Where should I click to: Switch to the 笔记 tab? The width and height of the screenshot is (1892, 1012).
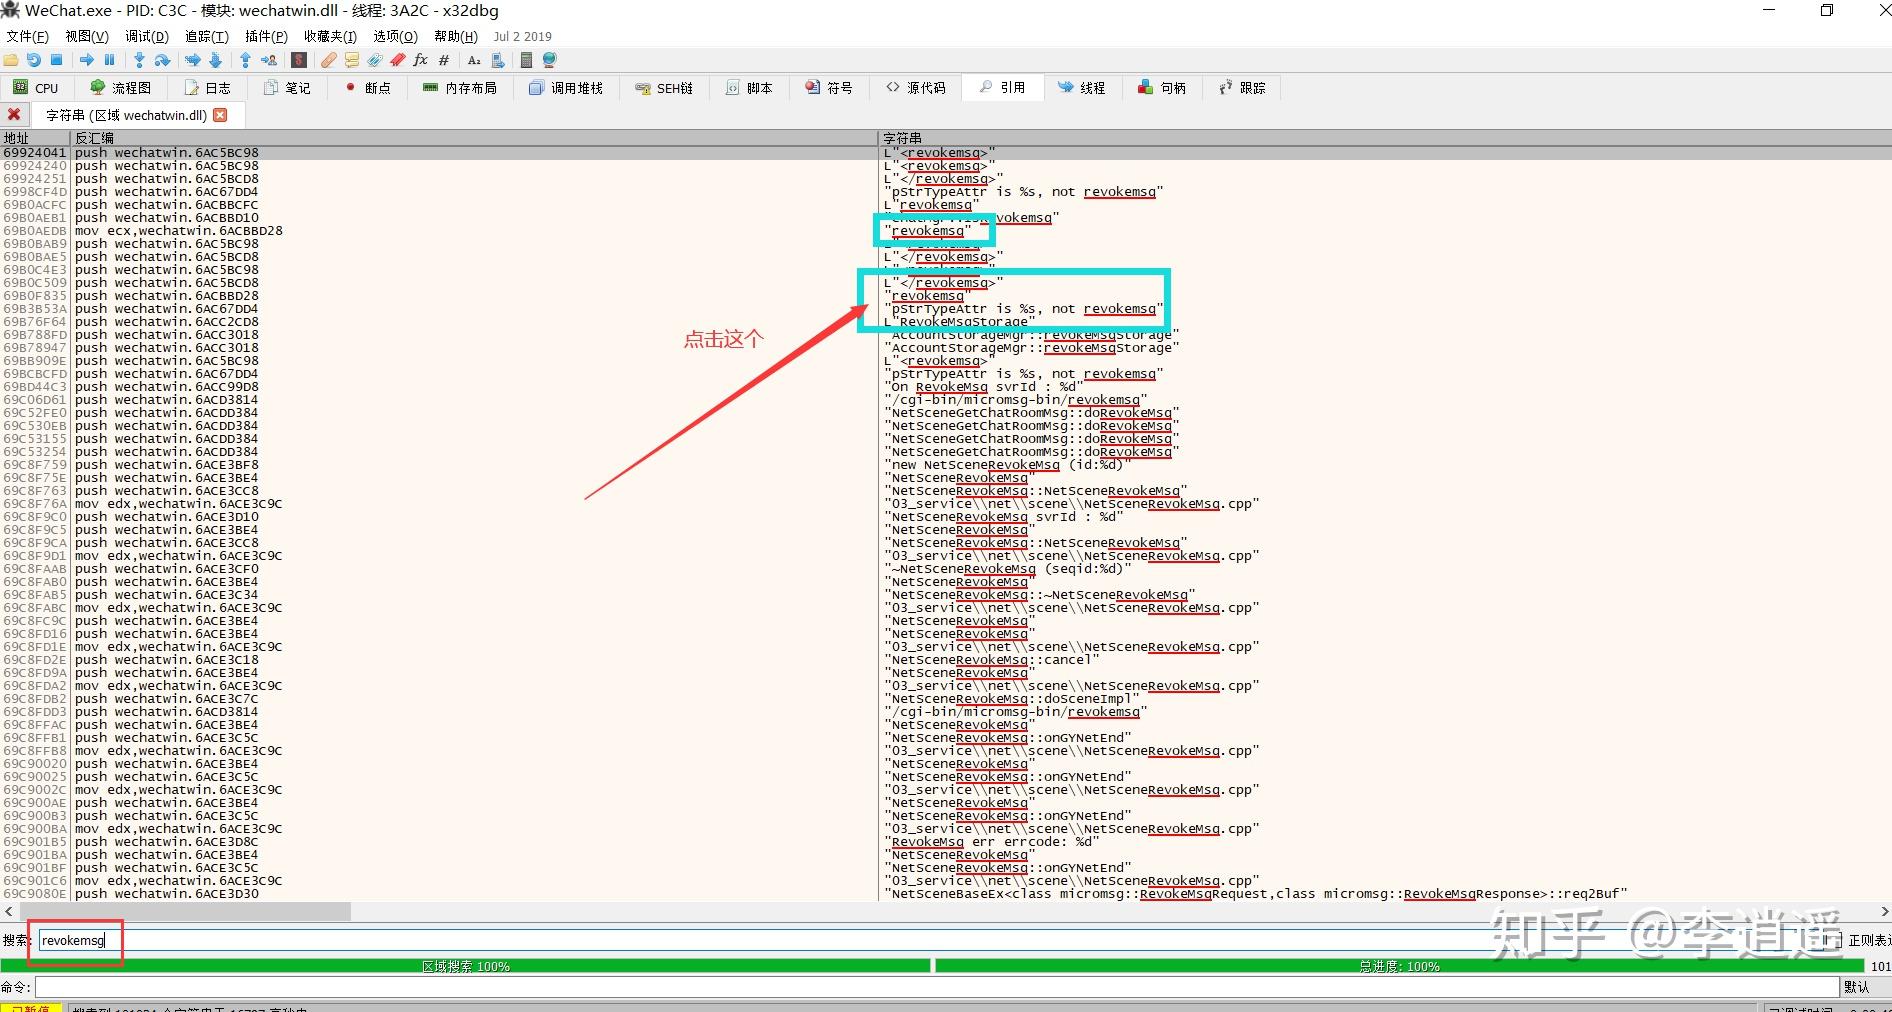click(x=287, y=88)
